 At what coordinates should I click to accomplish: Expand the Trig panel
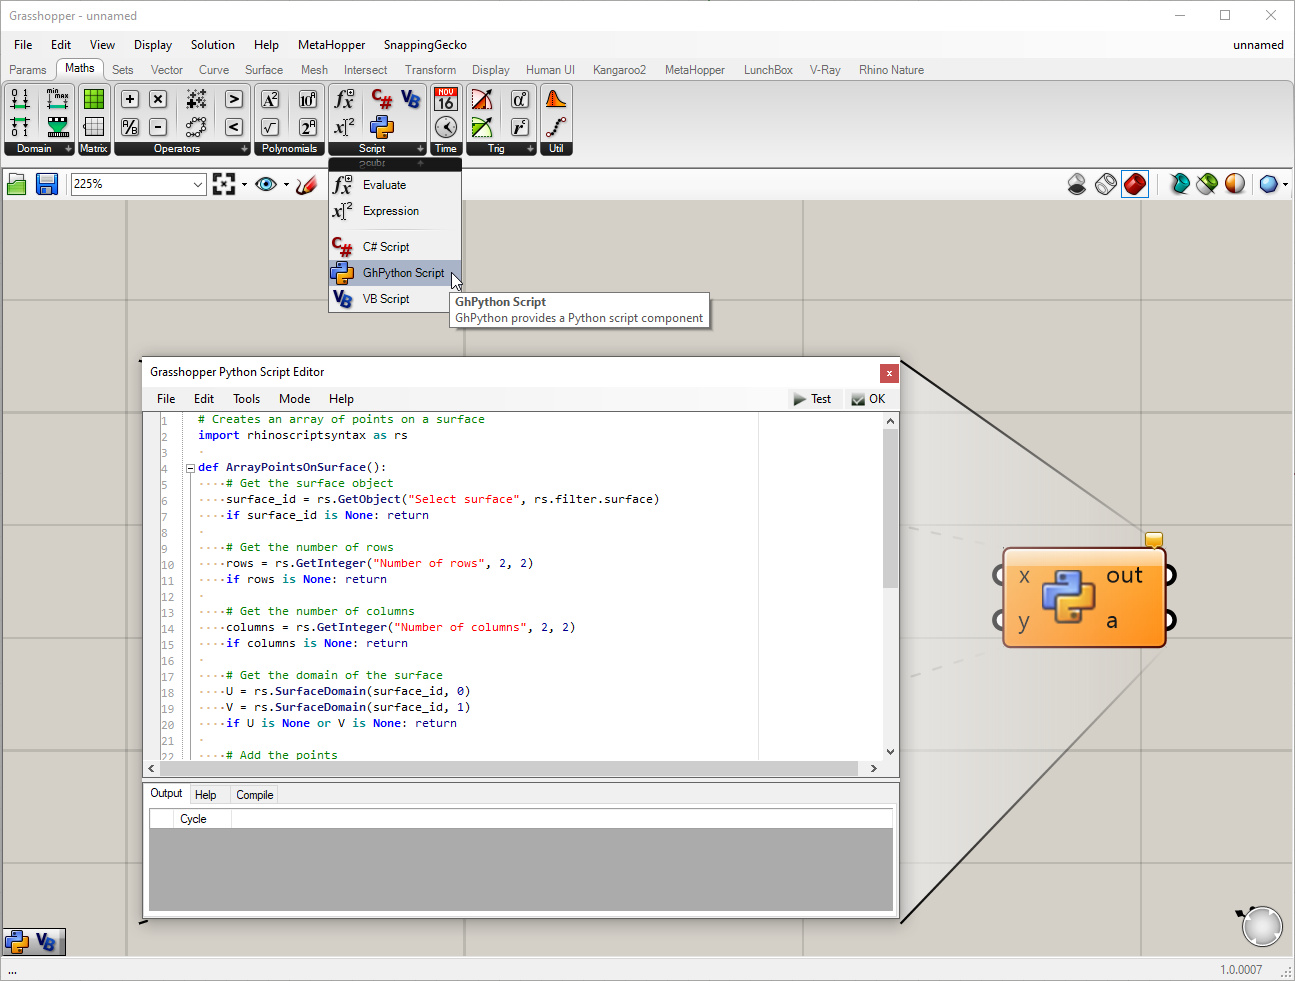[530, 149]
